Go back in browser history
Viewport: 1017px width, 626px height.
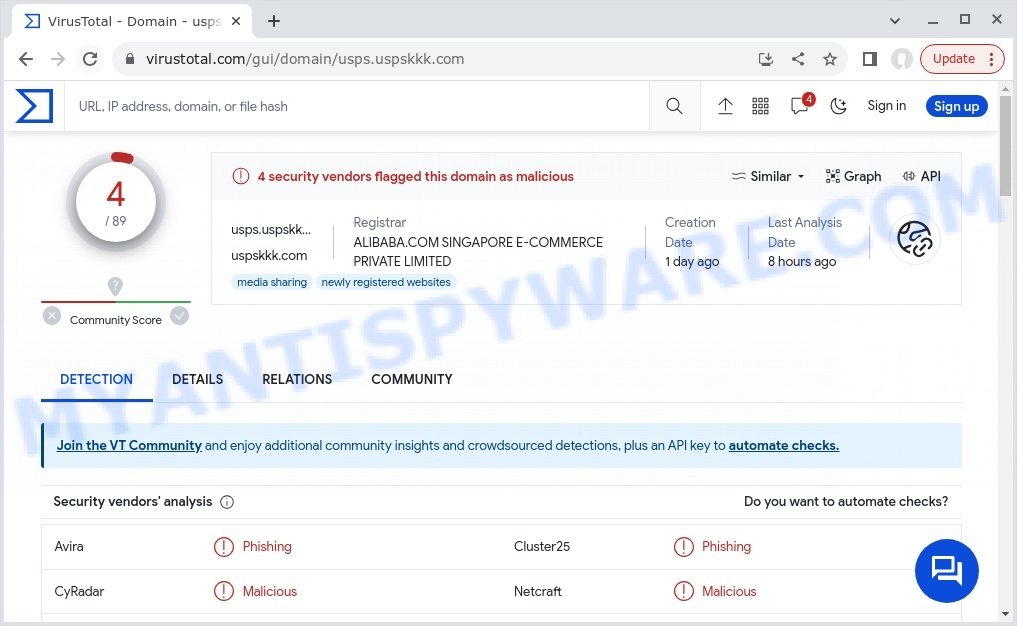coord(26,59)
